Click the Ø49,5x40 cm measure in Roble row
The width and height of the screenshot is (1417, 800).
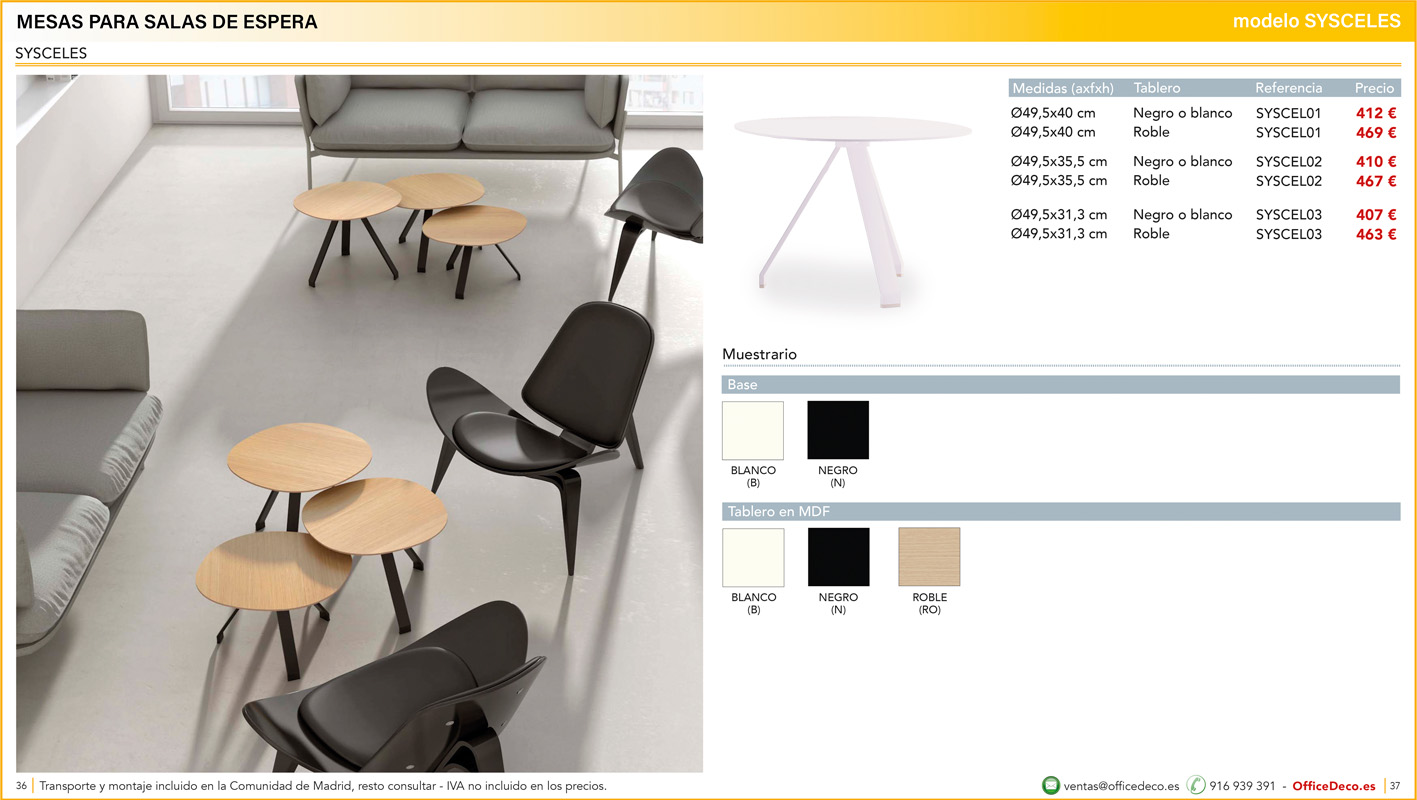pos(1053,132)
